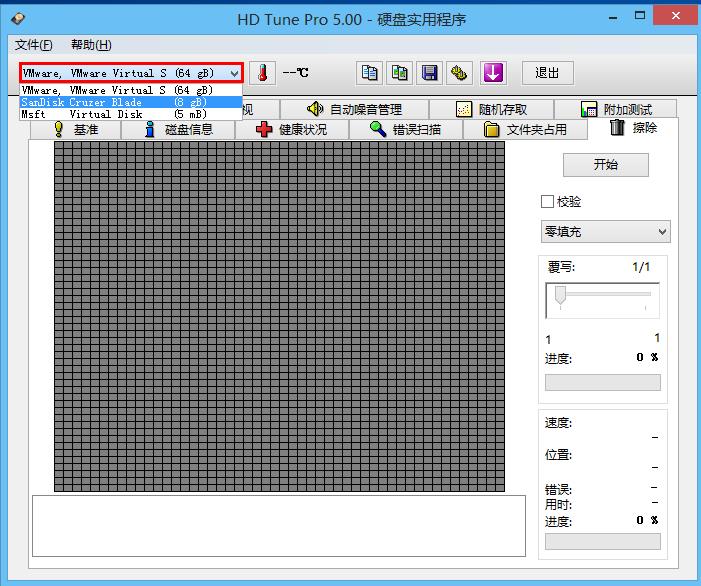
Task: Click the thermometer temperature icon
Action: [x=262, y=73]
